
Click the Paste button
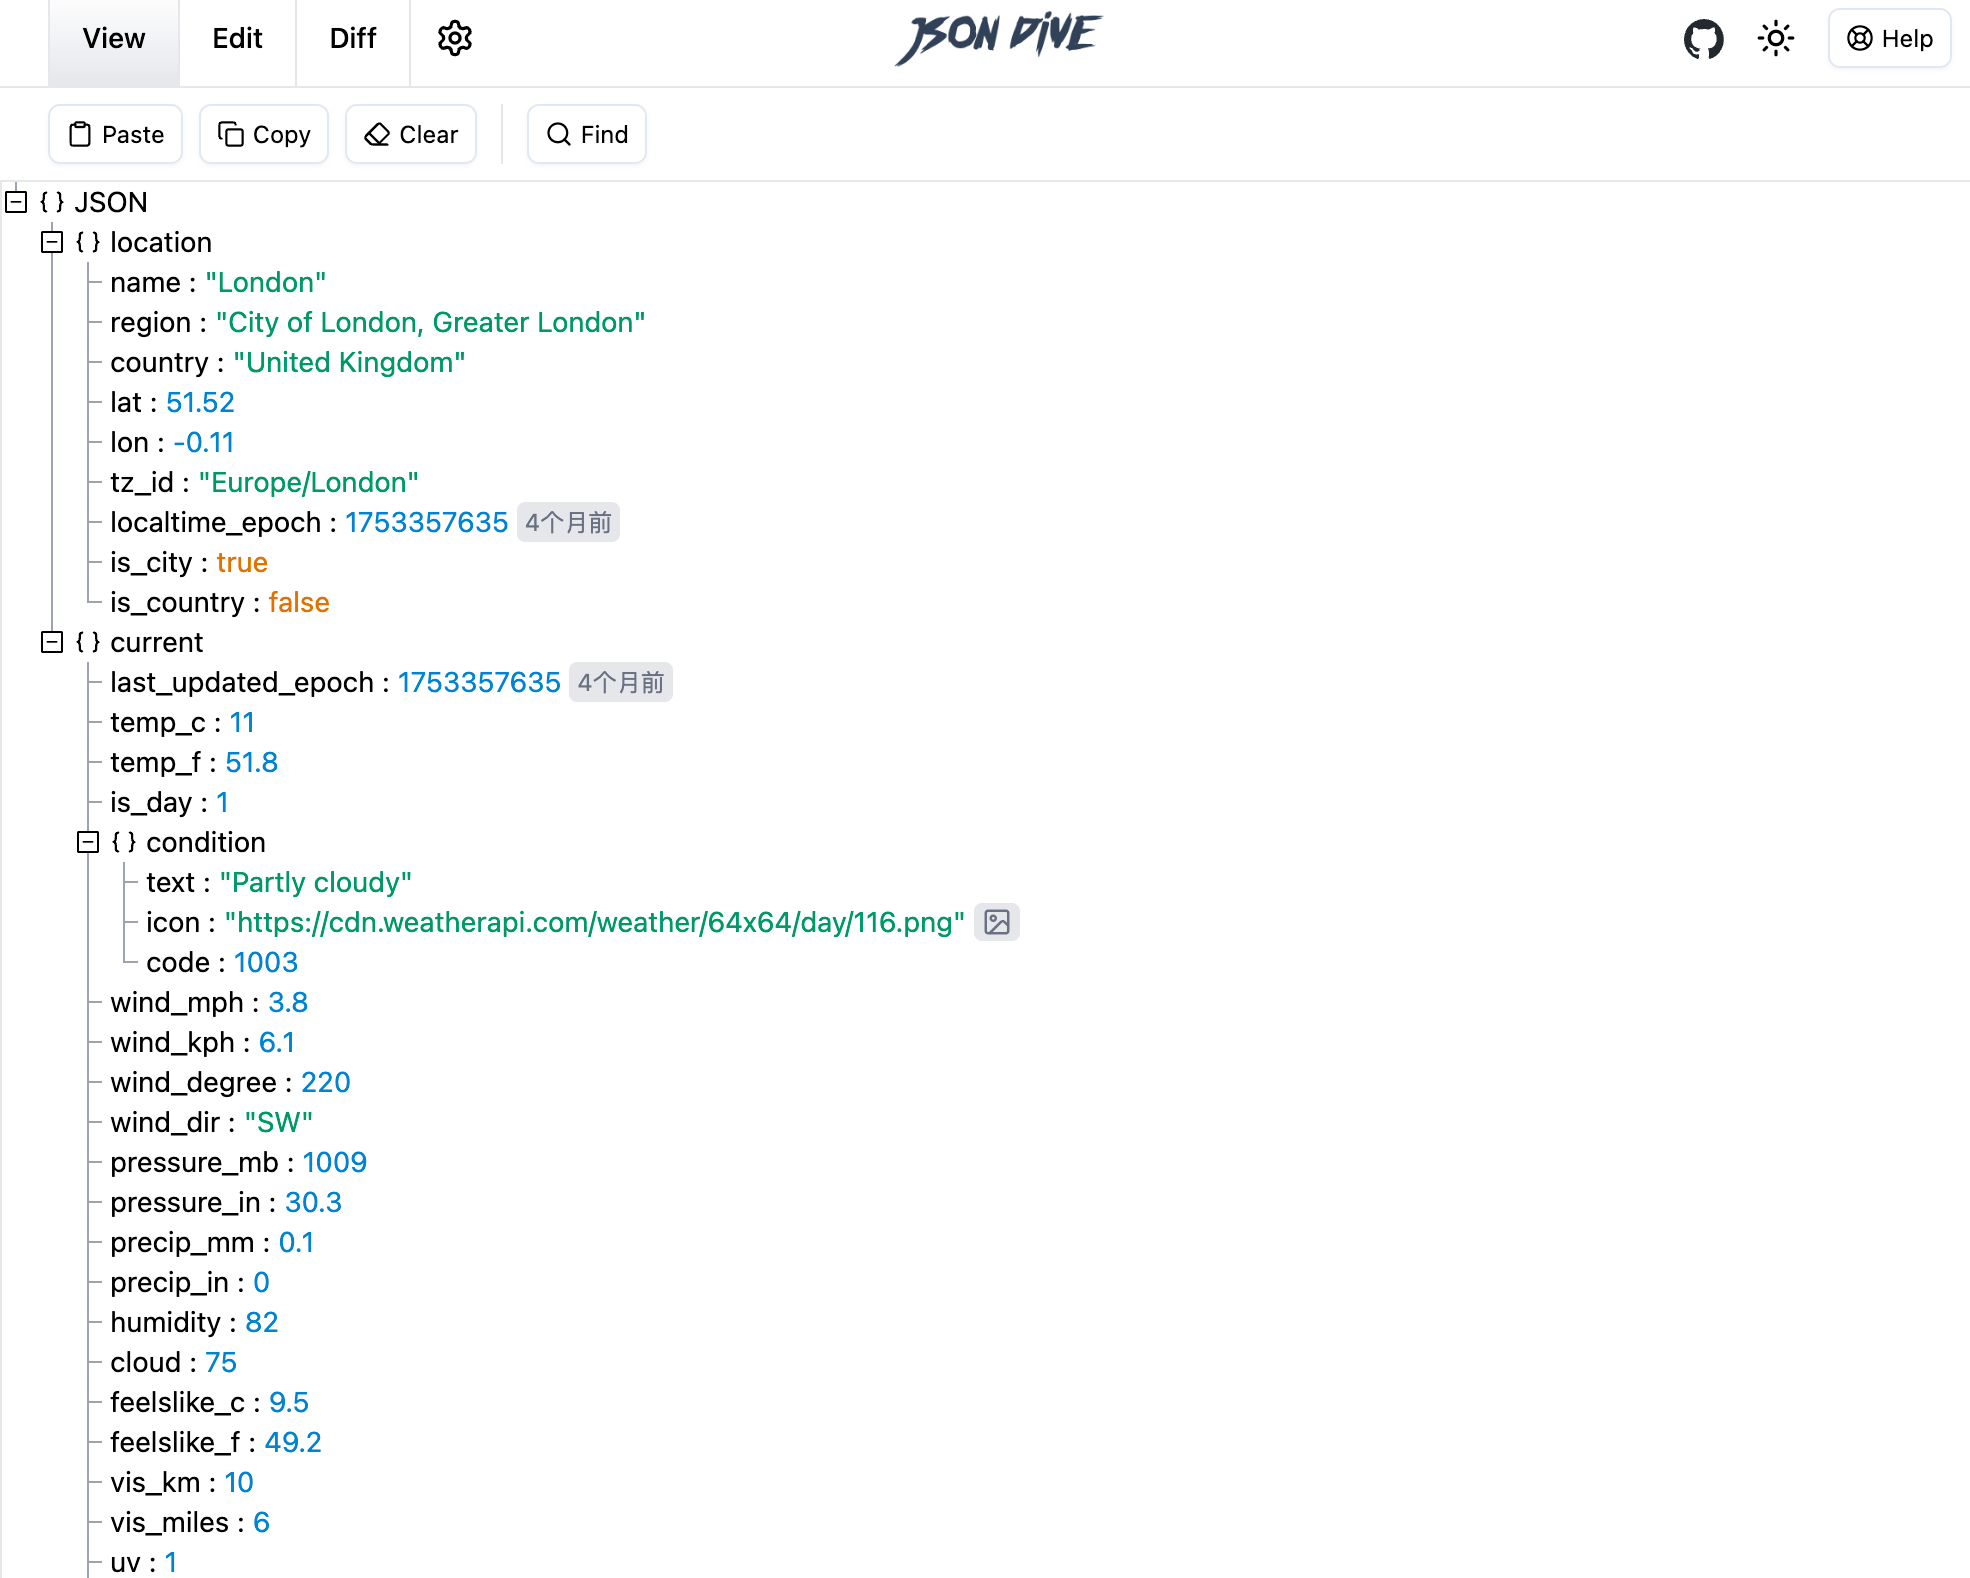(116, 134)
